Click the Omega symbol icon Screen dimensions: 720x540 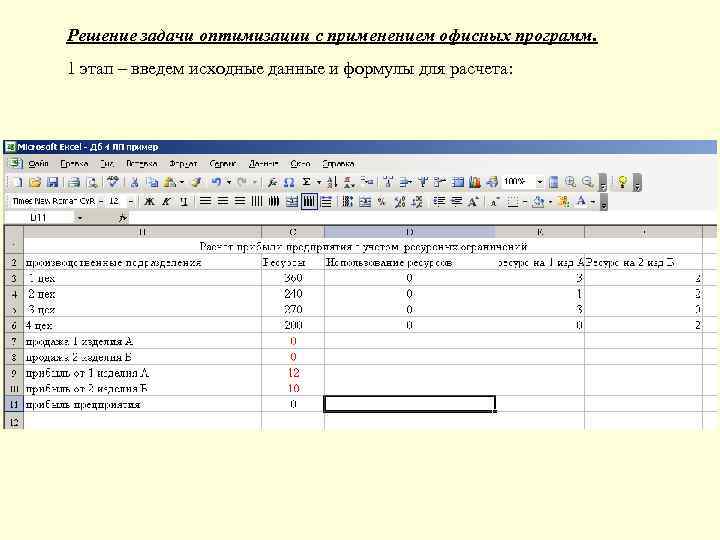click(289, 182)
